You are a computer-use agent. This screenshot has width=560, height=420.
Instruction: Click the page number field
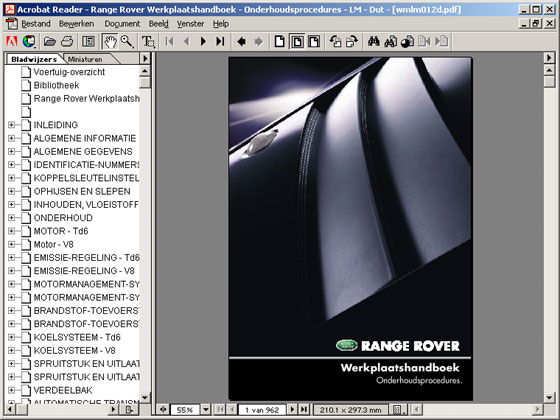(262, 410)
